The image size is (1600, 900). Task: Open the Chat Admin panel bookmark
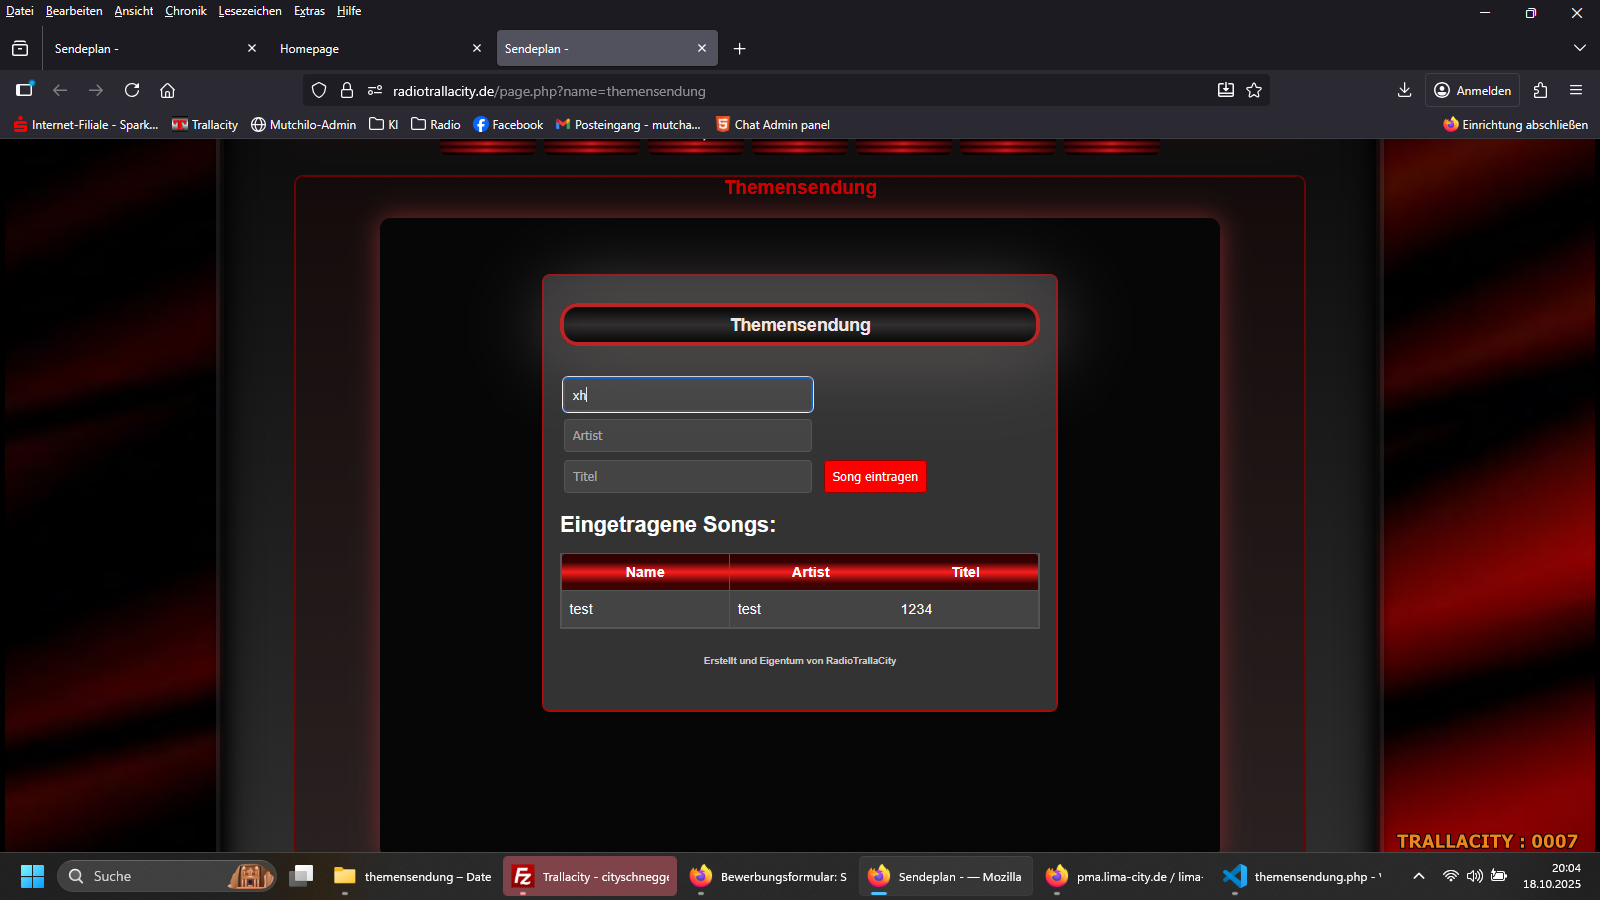773,125
